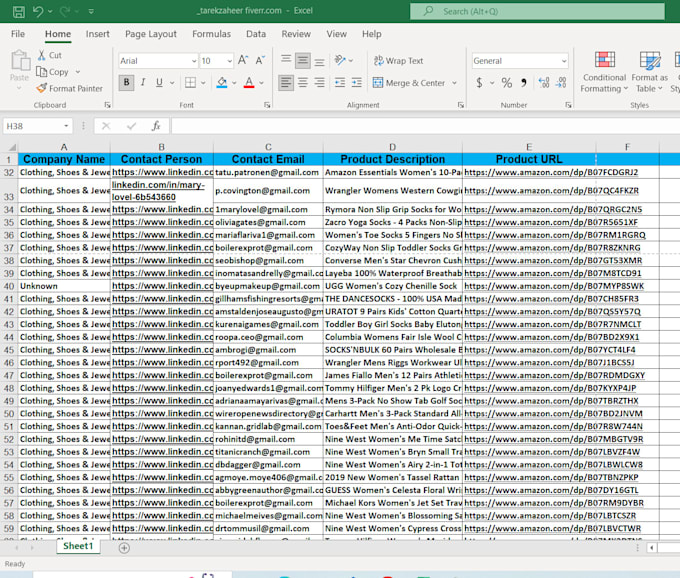Open the font size dropdown

229,61
